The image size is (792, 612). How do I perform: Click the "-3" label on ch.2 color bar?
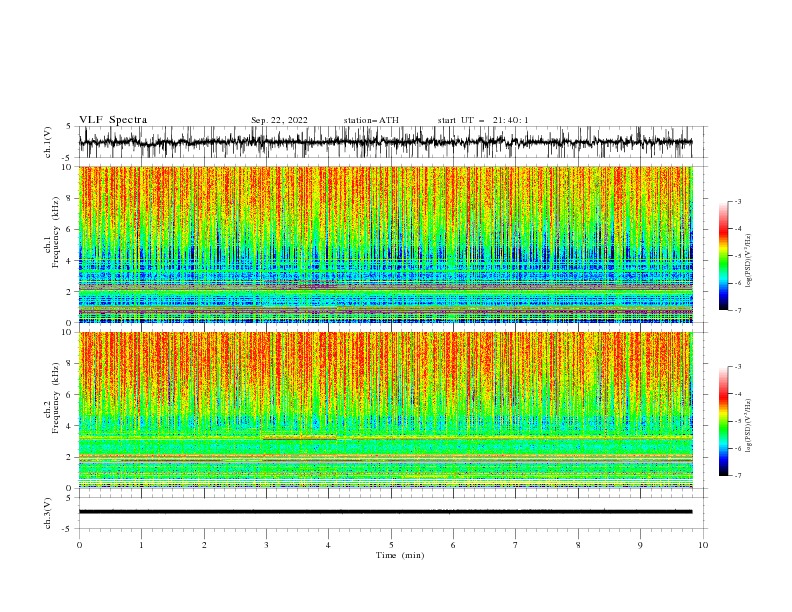point(737,367)
